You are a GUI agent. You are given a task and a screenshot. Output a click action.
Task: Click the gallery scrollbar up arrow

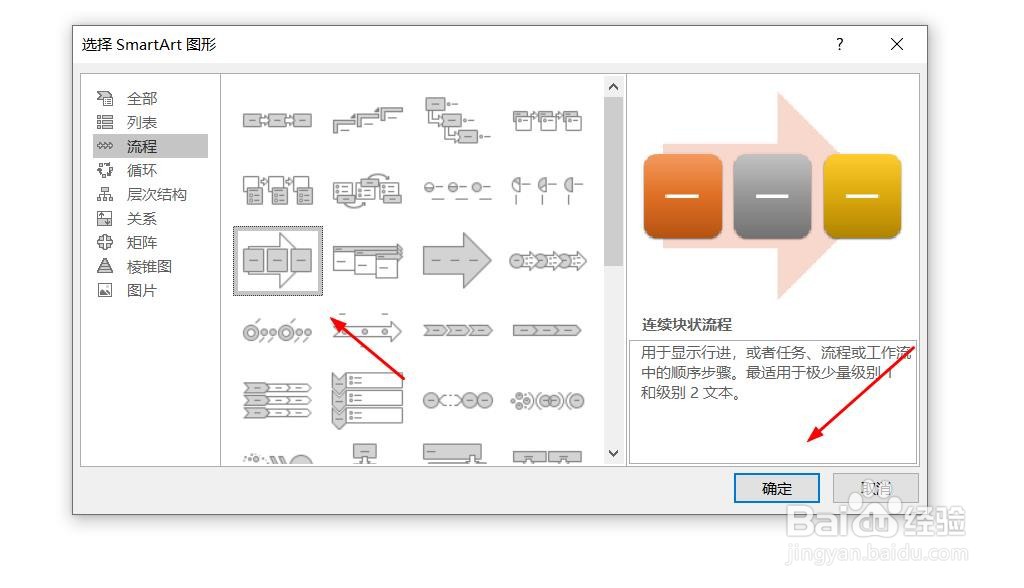[613, 85]
